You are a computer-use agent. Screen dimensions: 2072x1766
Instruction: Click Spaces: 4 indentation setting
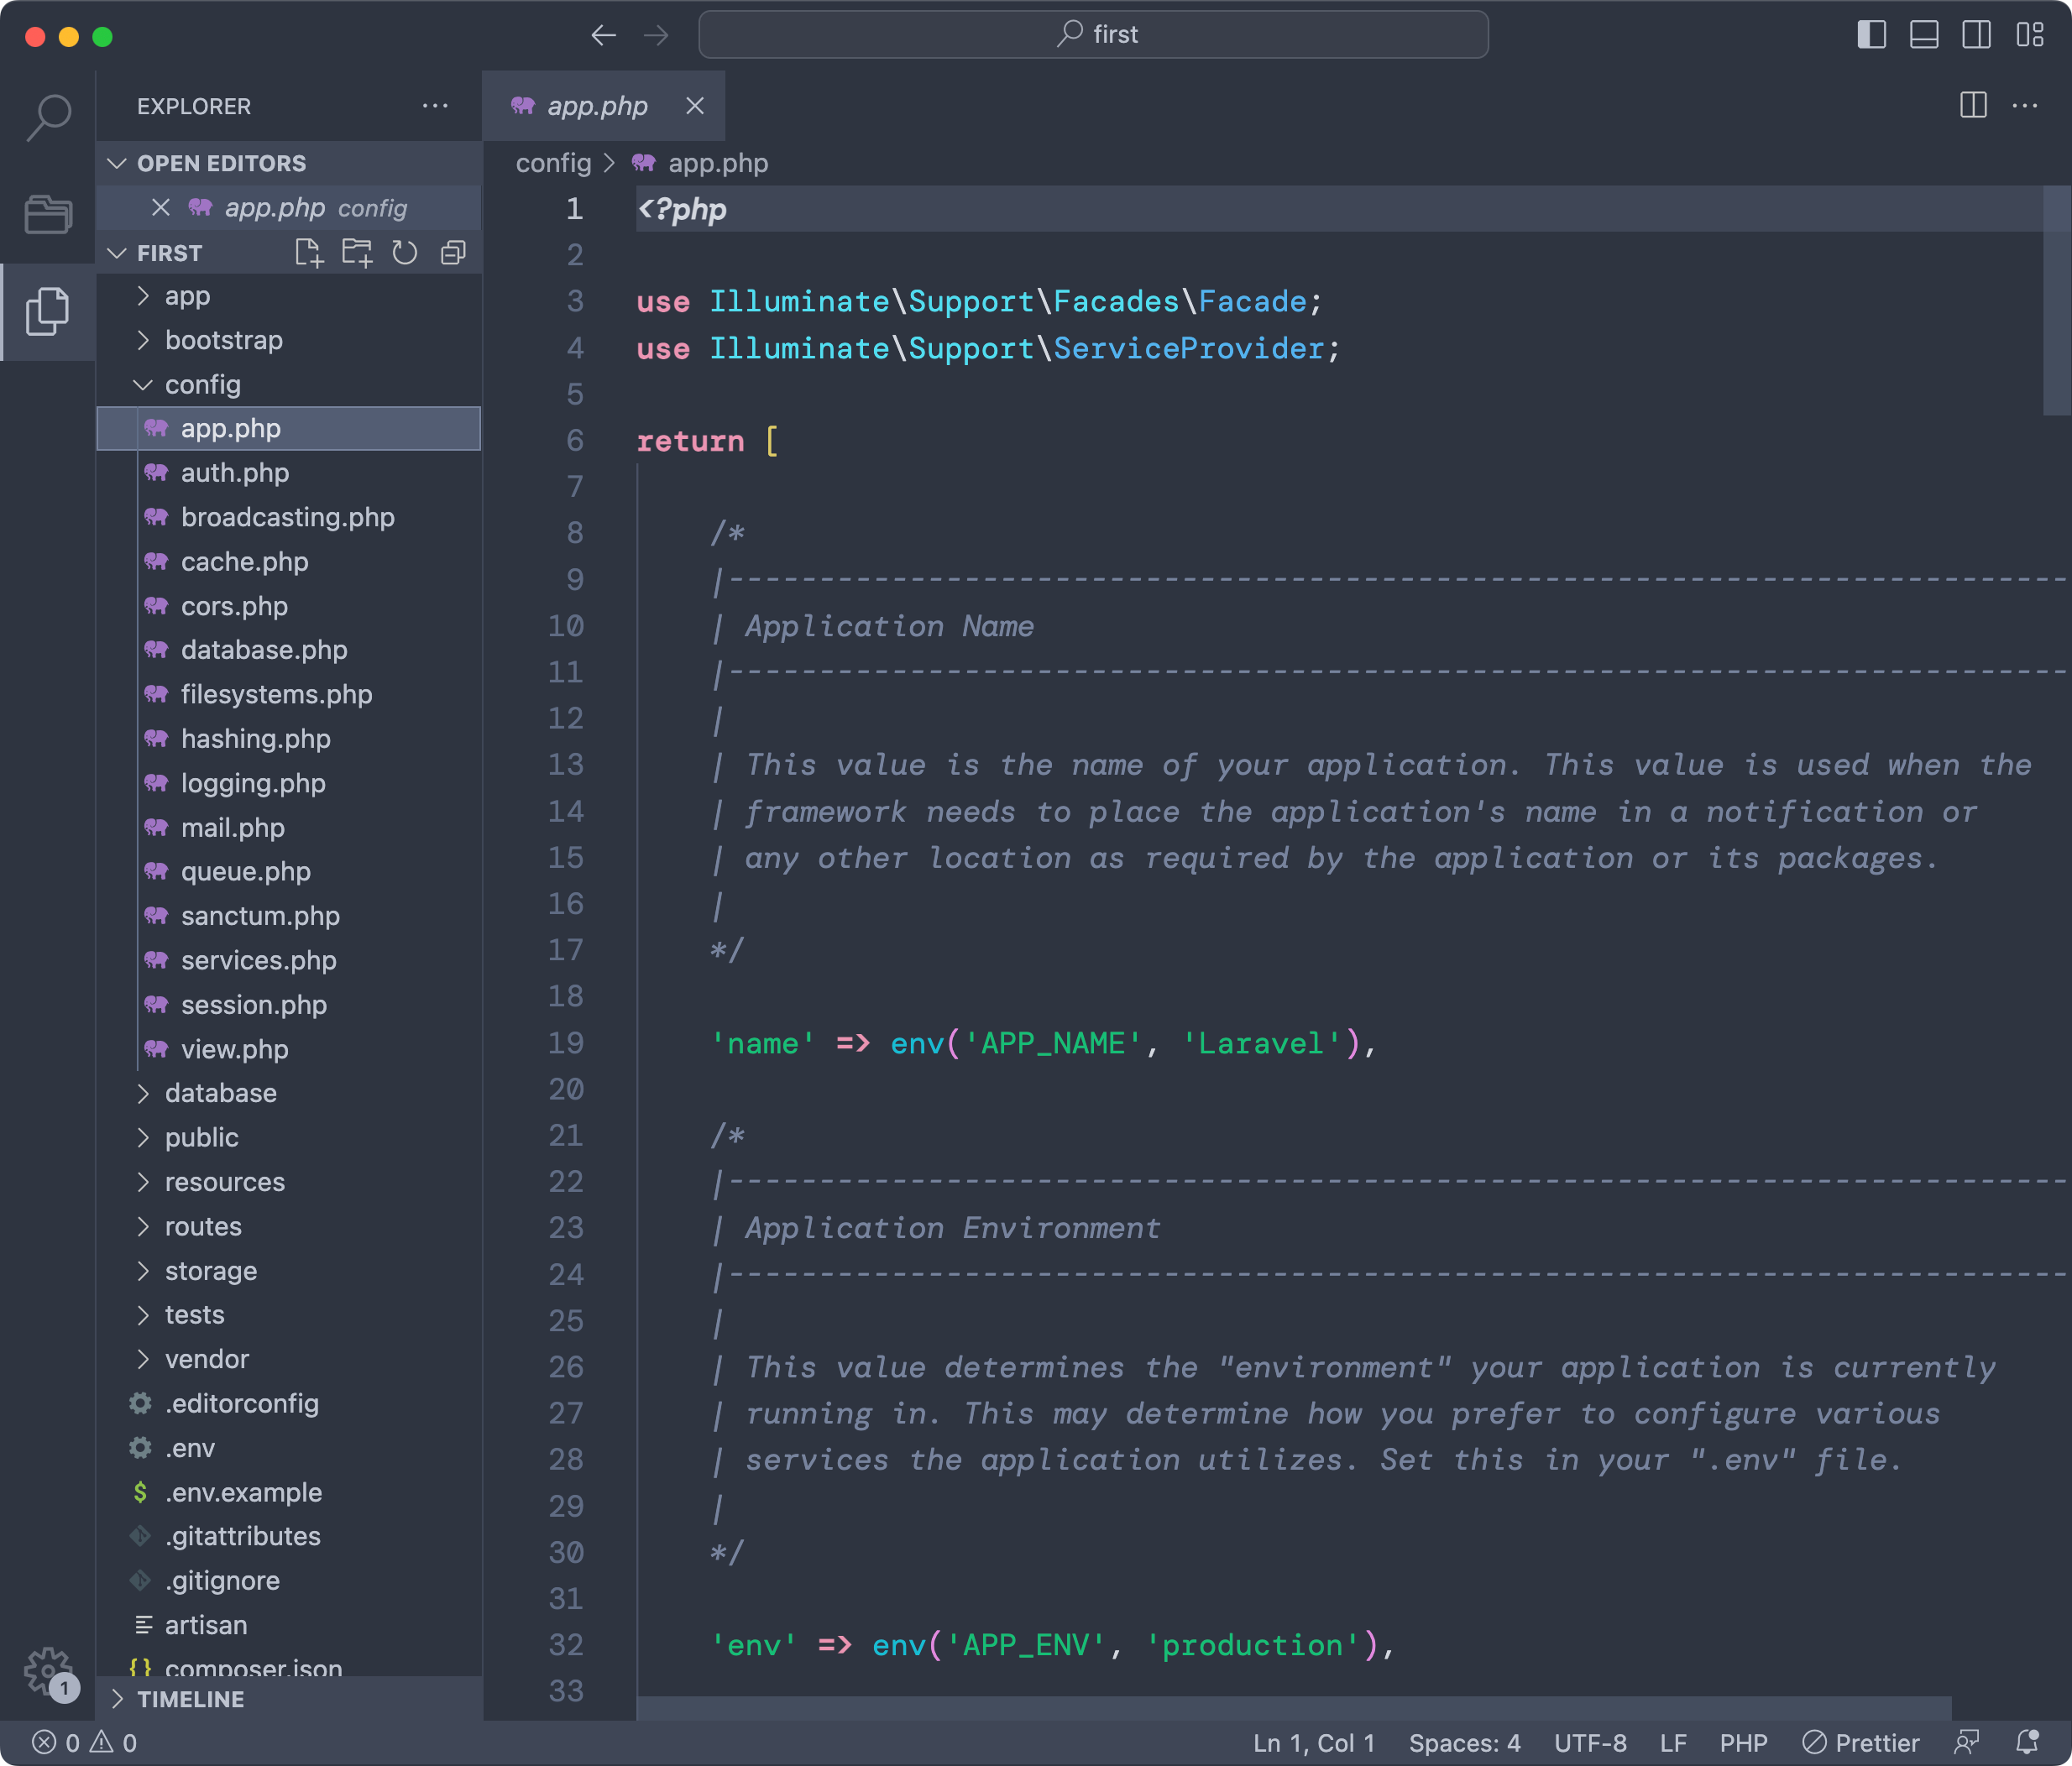[x=1464, y=1743]
